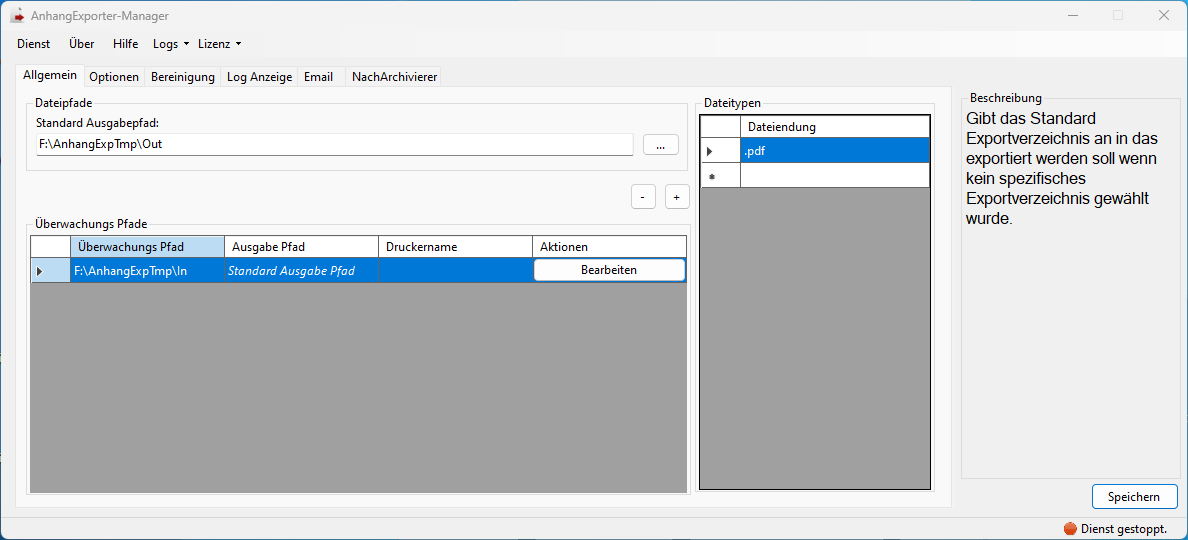Minimize the AnhangExporter-Manager window

coord(1073,15)
